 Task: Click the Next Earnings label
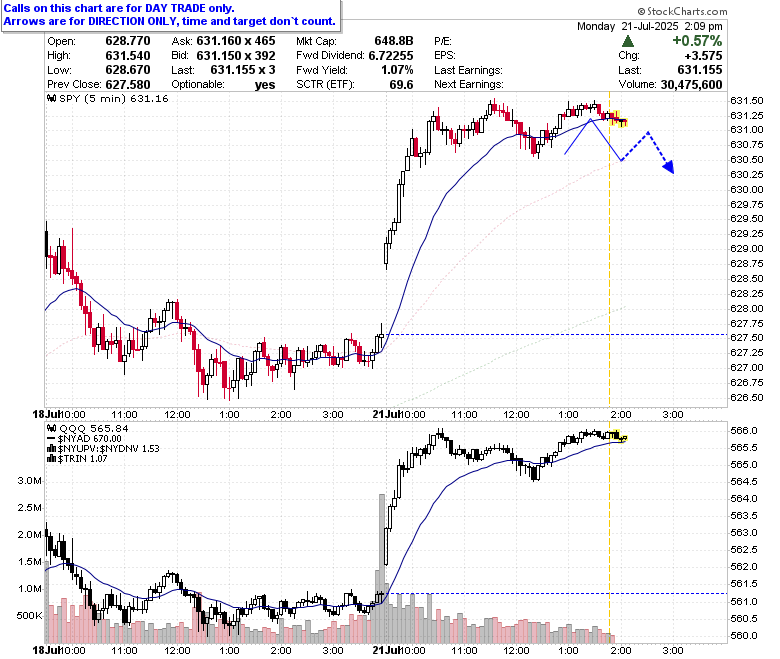(x=469, y=85)
